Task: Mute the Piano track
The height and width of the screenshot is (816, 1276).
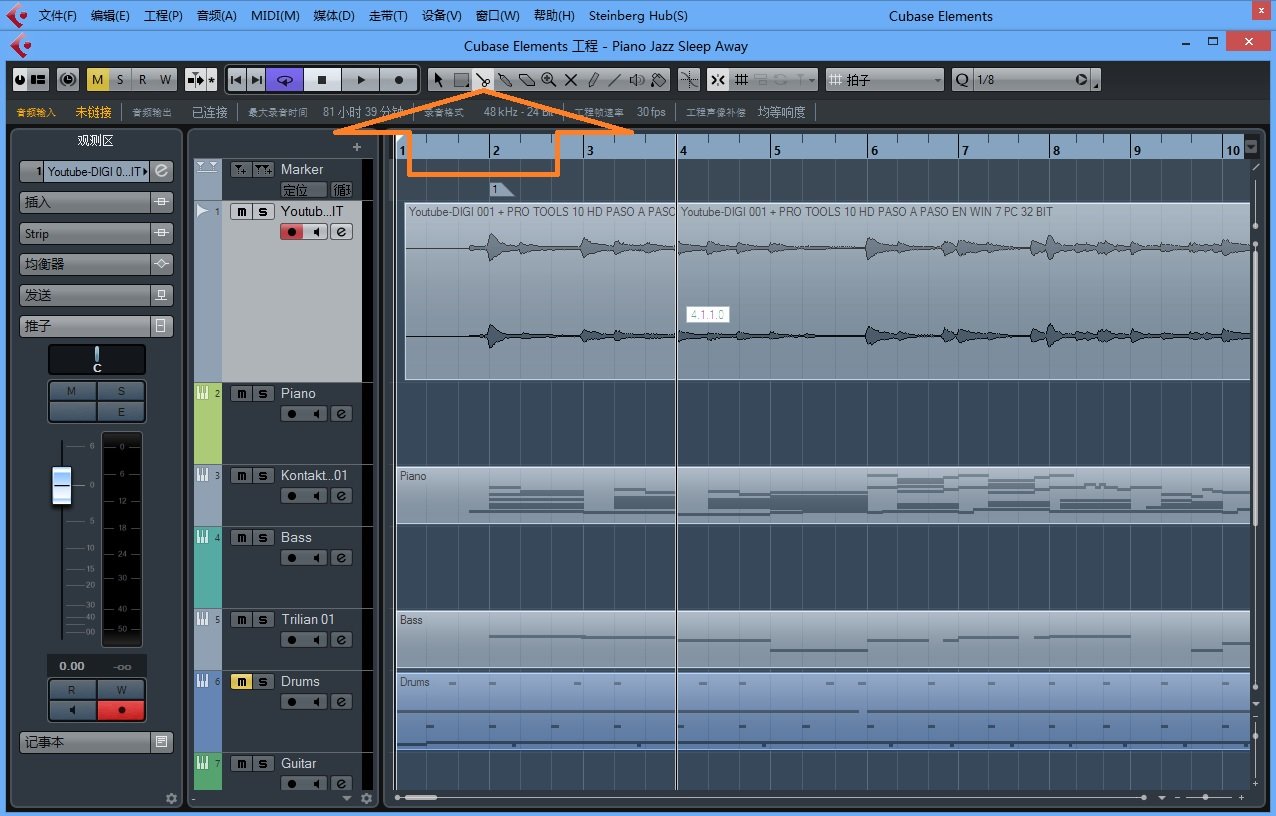Action: coord(241,394)
